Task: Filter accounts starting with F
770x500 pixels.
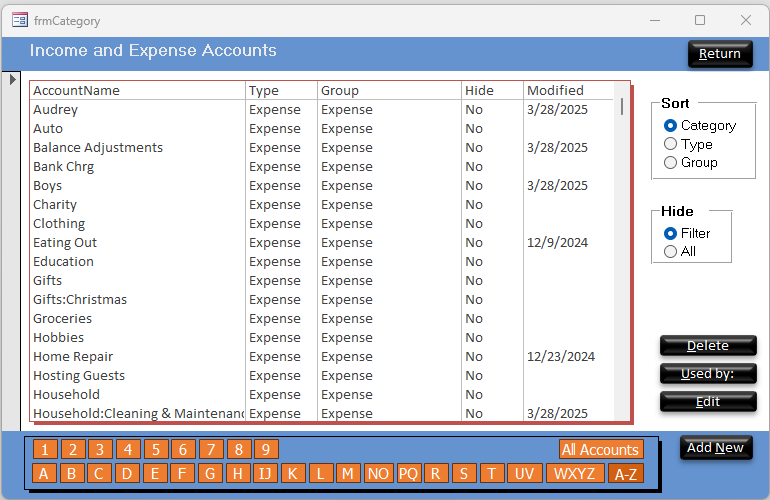Action: 182,474
